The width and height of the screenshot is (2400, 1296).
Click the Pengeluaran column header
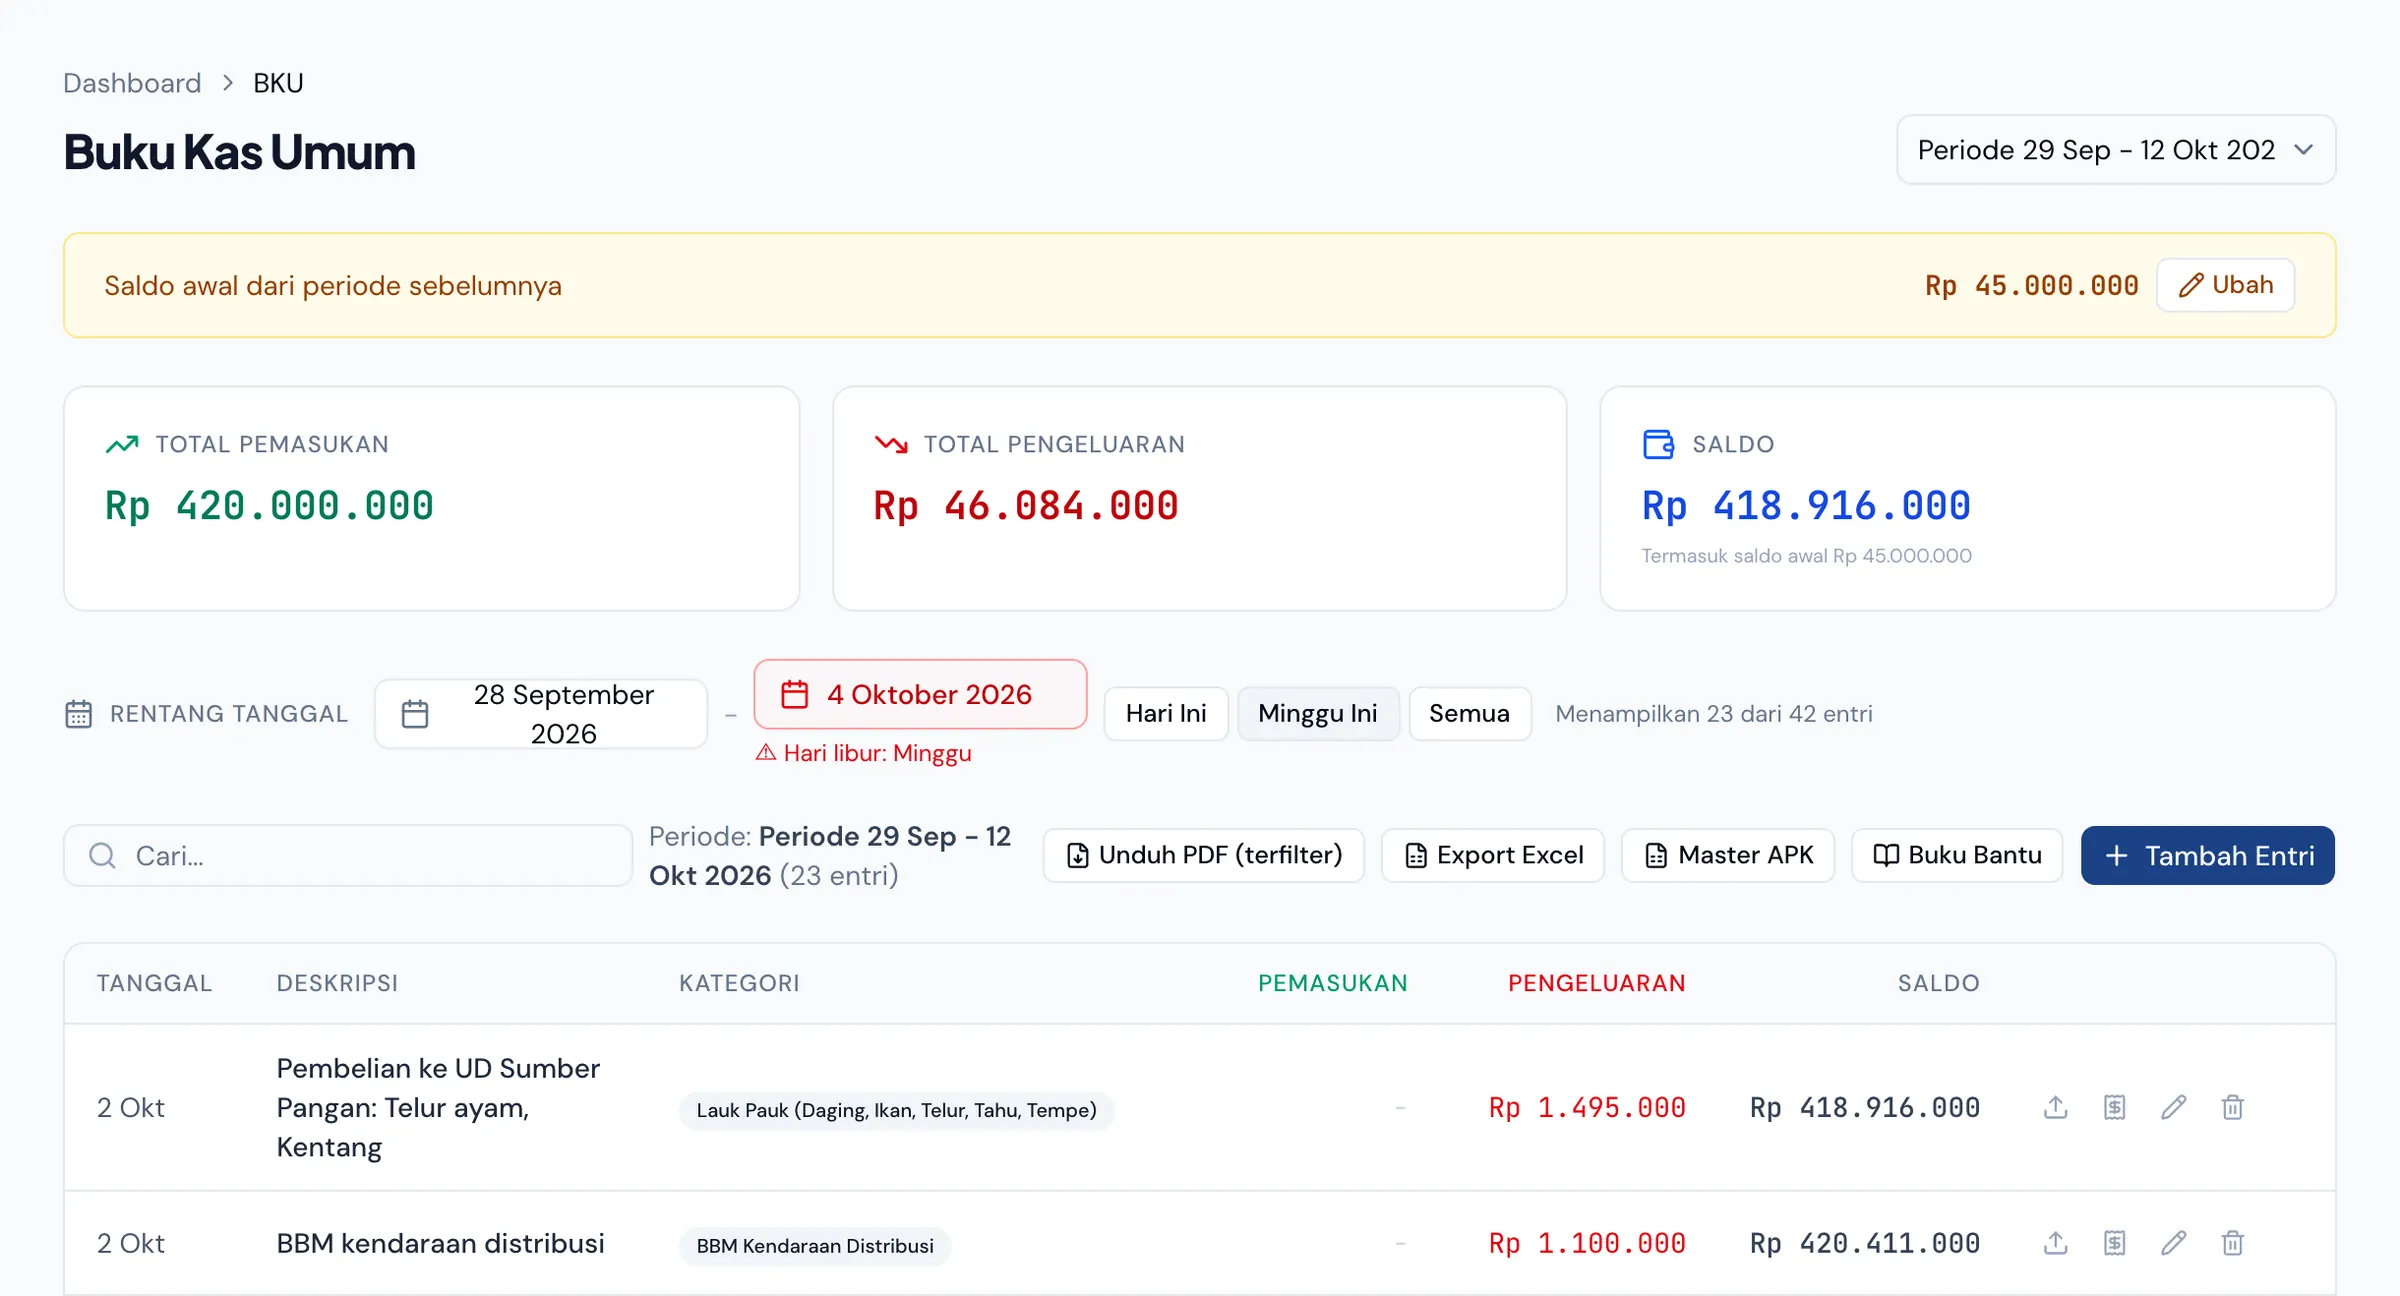click(1596, 983)
